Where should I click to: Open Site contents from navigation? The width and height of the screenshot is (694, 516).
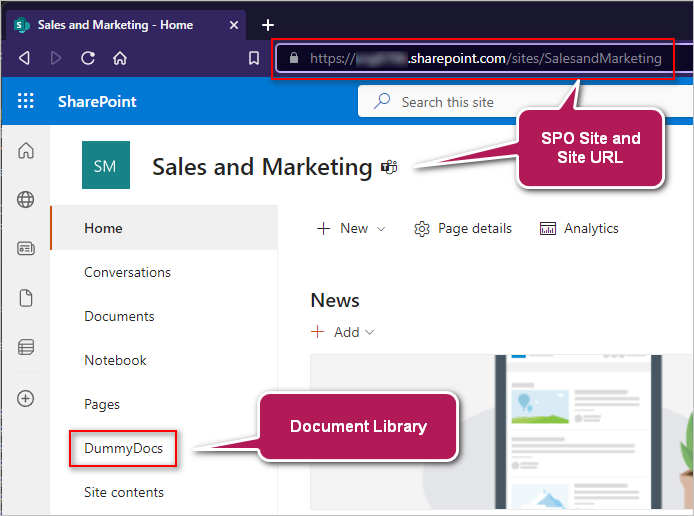click(x=123, y=492)
